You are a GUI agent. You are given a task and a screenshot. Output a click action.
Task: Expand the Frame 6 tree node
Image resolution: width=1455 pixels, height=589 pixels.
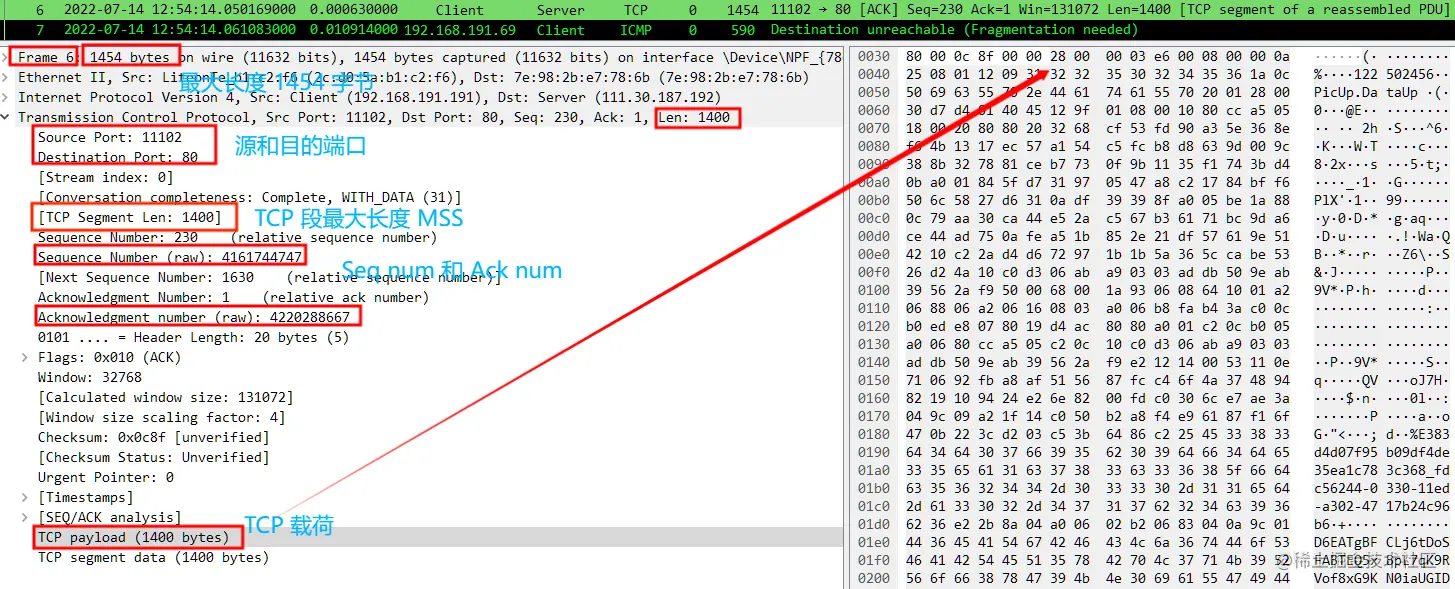[7, 57]
